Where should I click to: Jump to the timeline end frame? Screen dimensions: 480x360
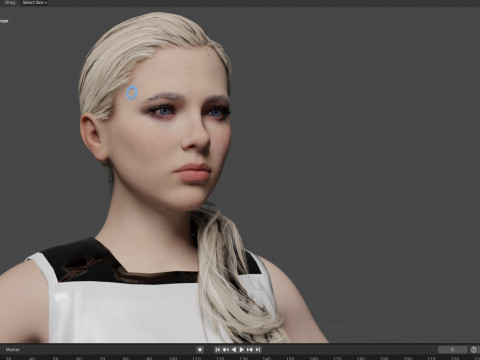click(x=257, y=350)
